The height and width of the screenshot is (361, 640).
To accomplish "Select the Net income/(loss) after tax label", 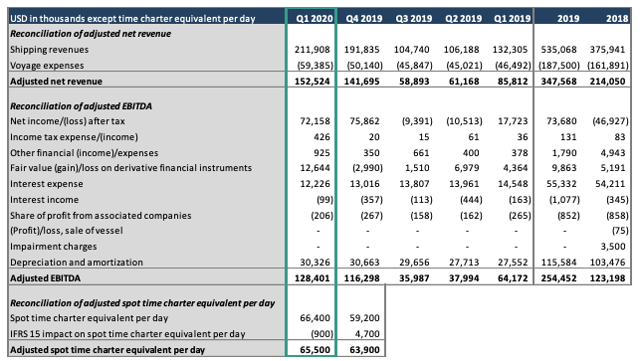I will (67, 121).
